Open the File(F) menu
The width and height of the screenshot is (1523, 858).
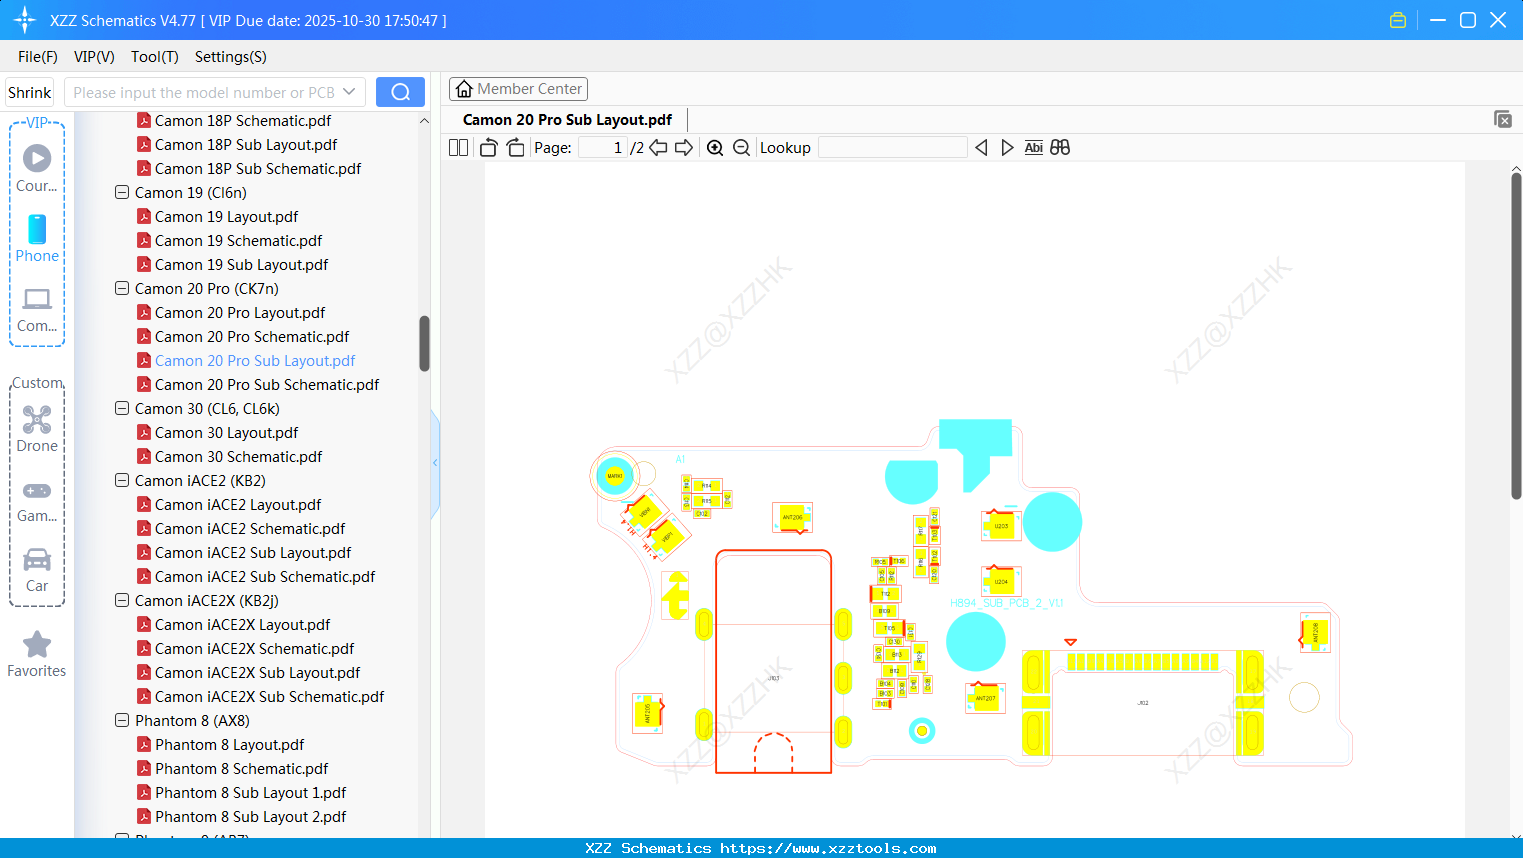[38, 57]
